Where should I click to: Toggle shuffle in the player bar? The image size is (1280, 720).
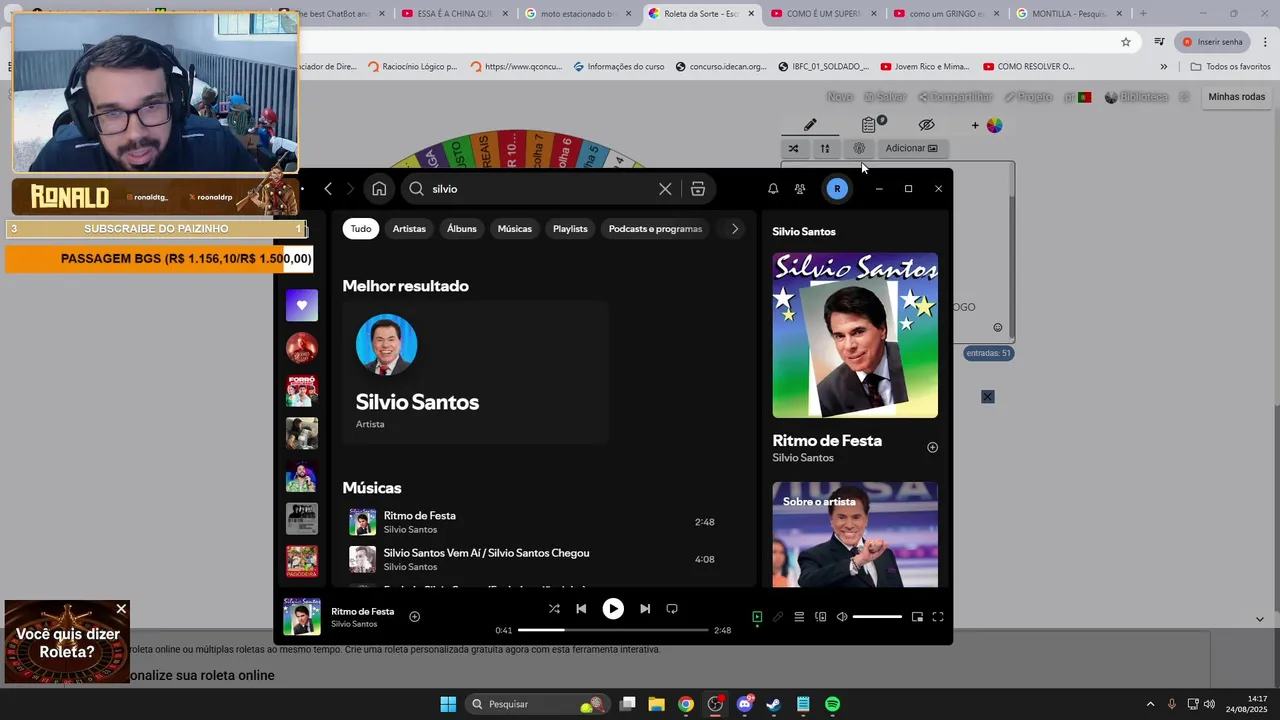click(554, 609)
